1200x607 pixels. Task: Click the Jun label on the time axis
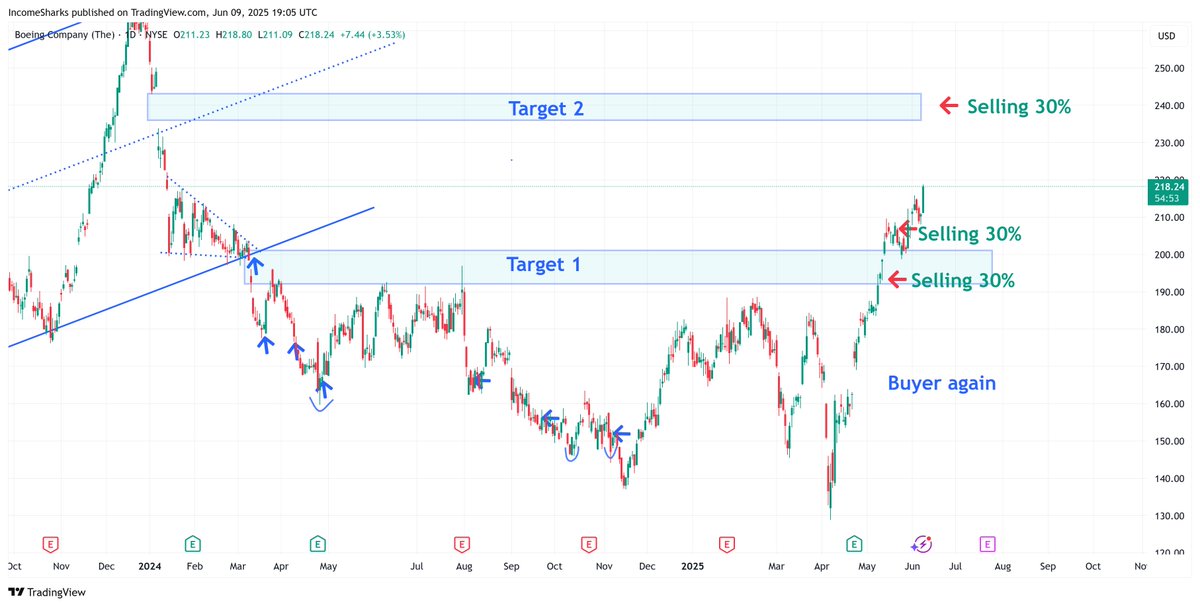click(911, 566)
